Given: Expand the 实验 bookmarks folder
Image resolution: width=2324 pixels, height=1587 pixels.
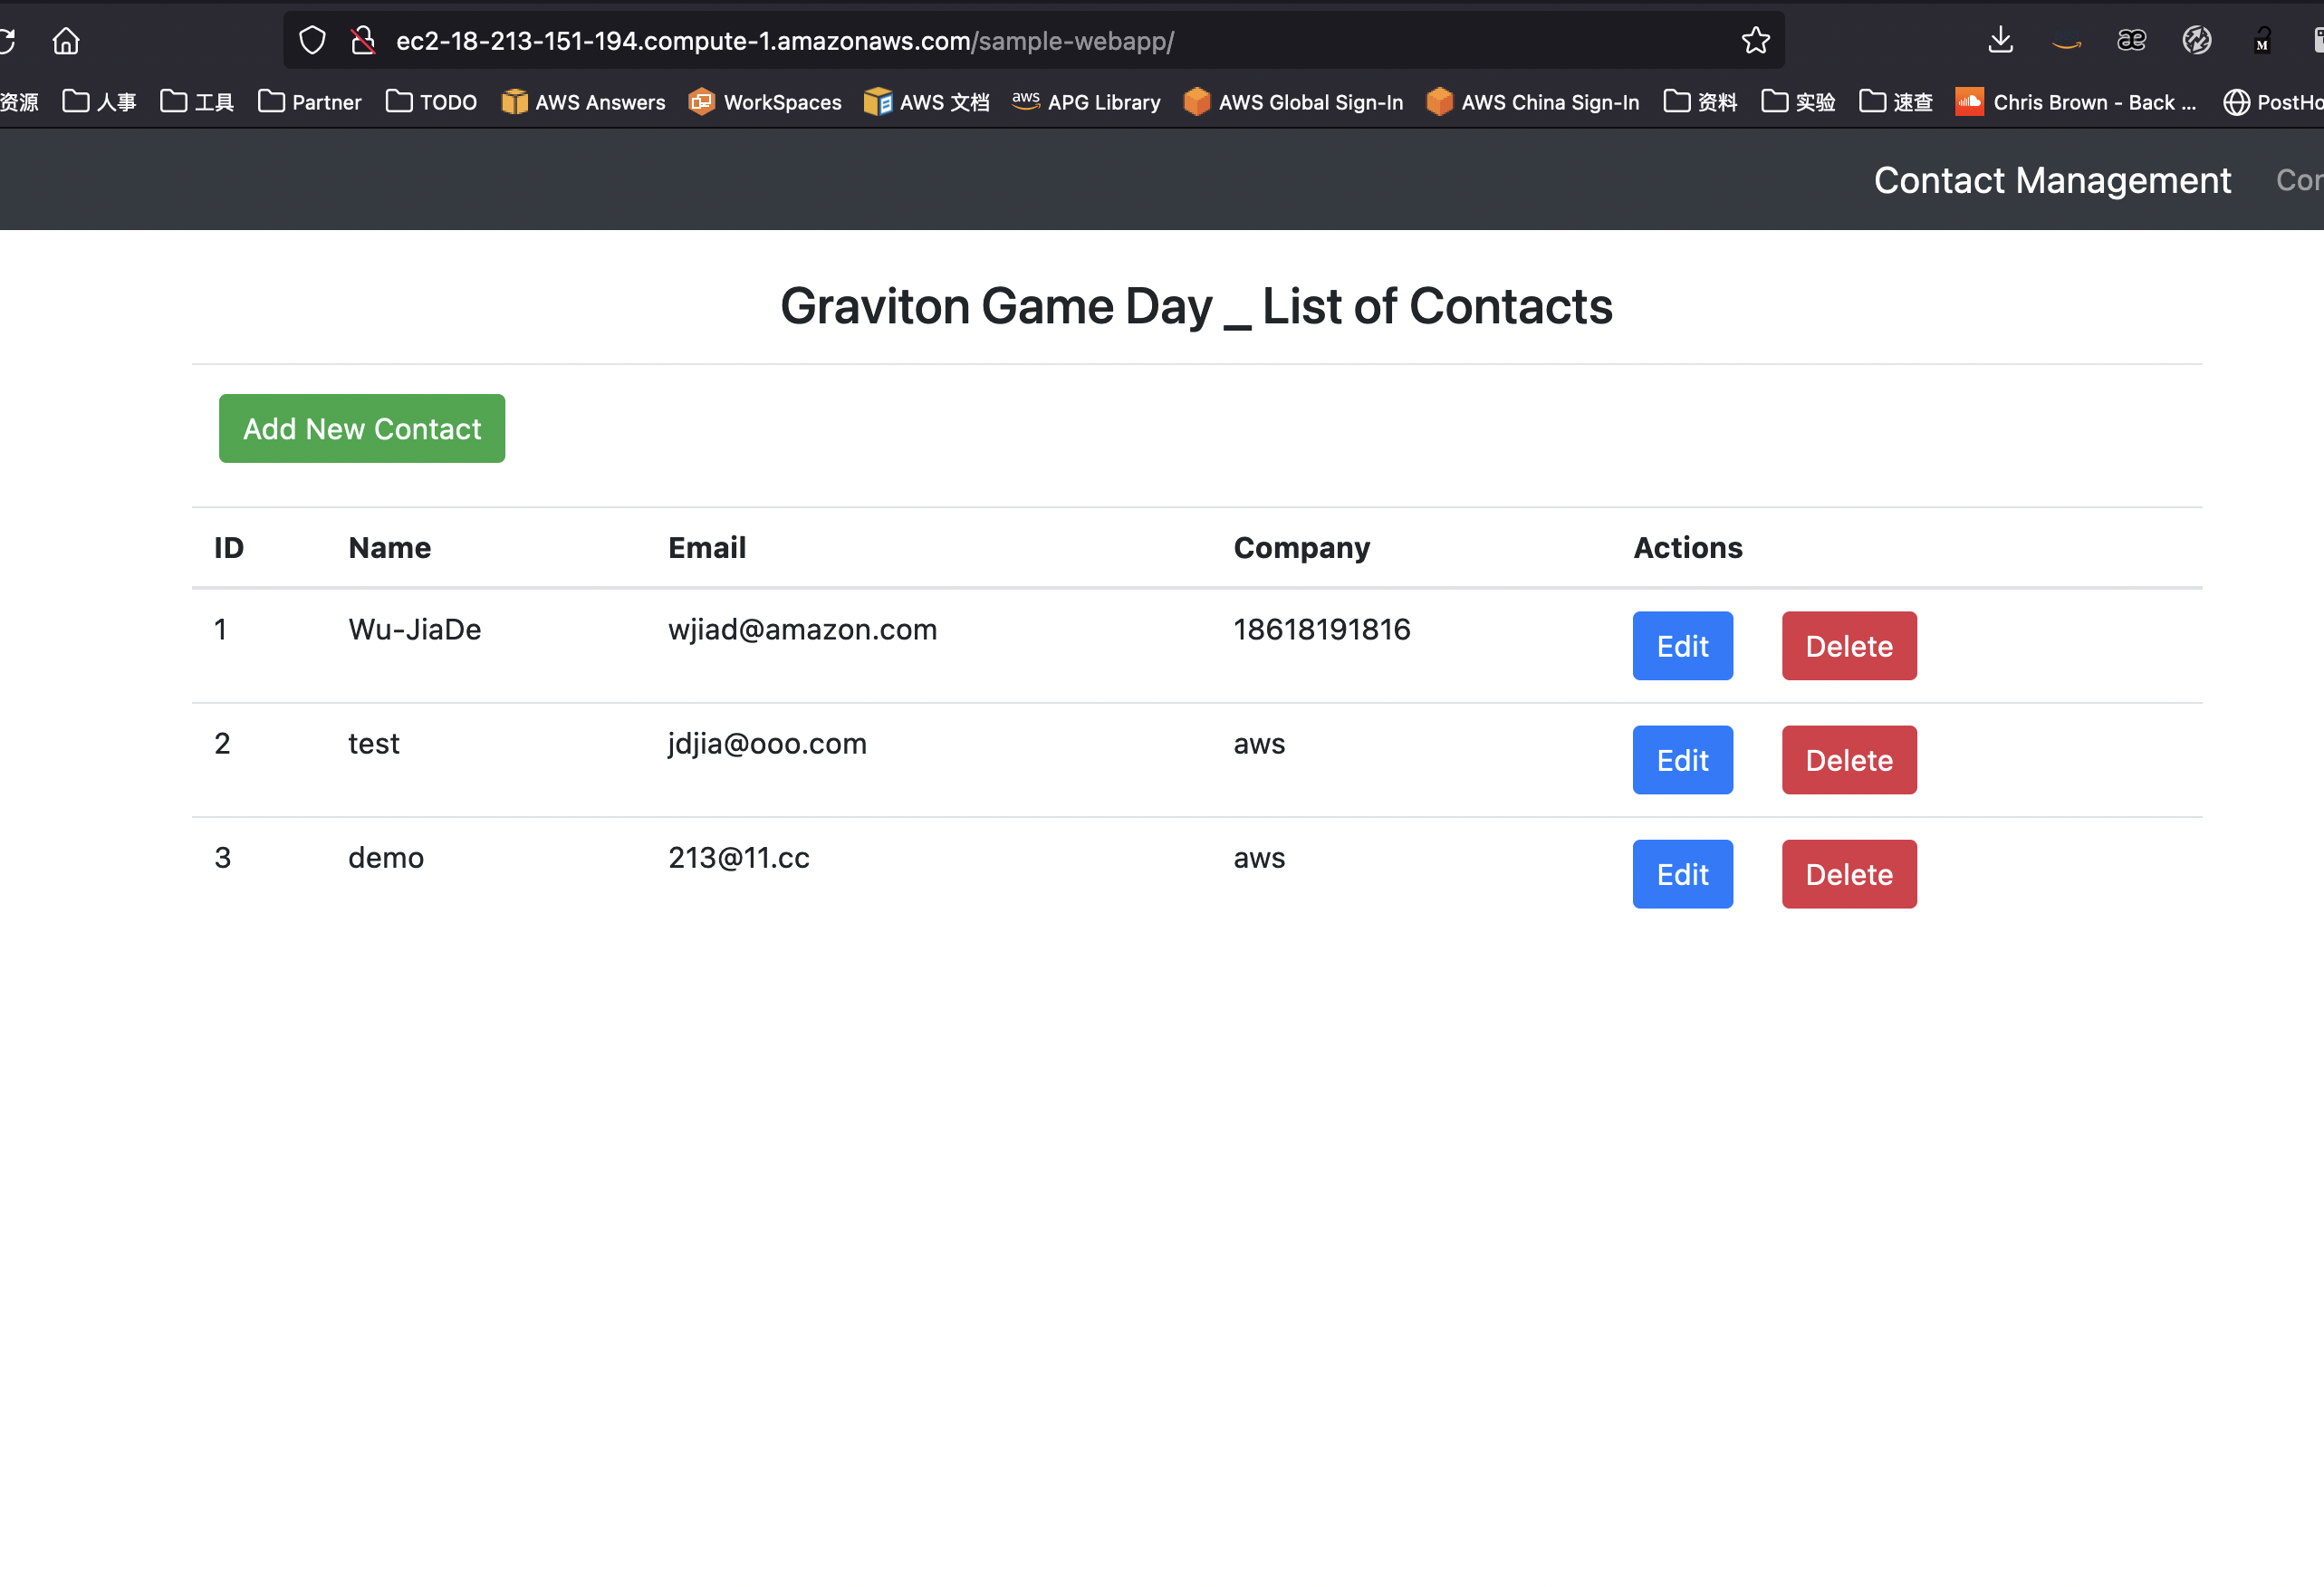Looking at the screenshot, I should tap(1798, 102).
